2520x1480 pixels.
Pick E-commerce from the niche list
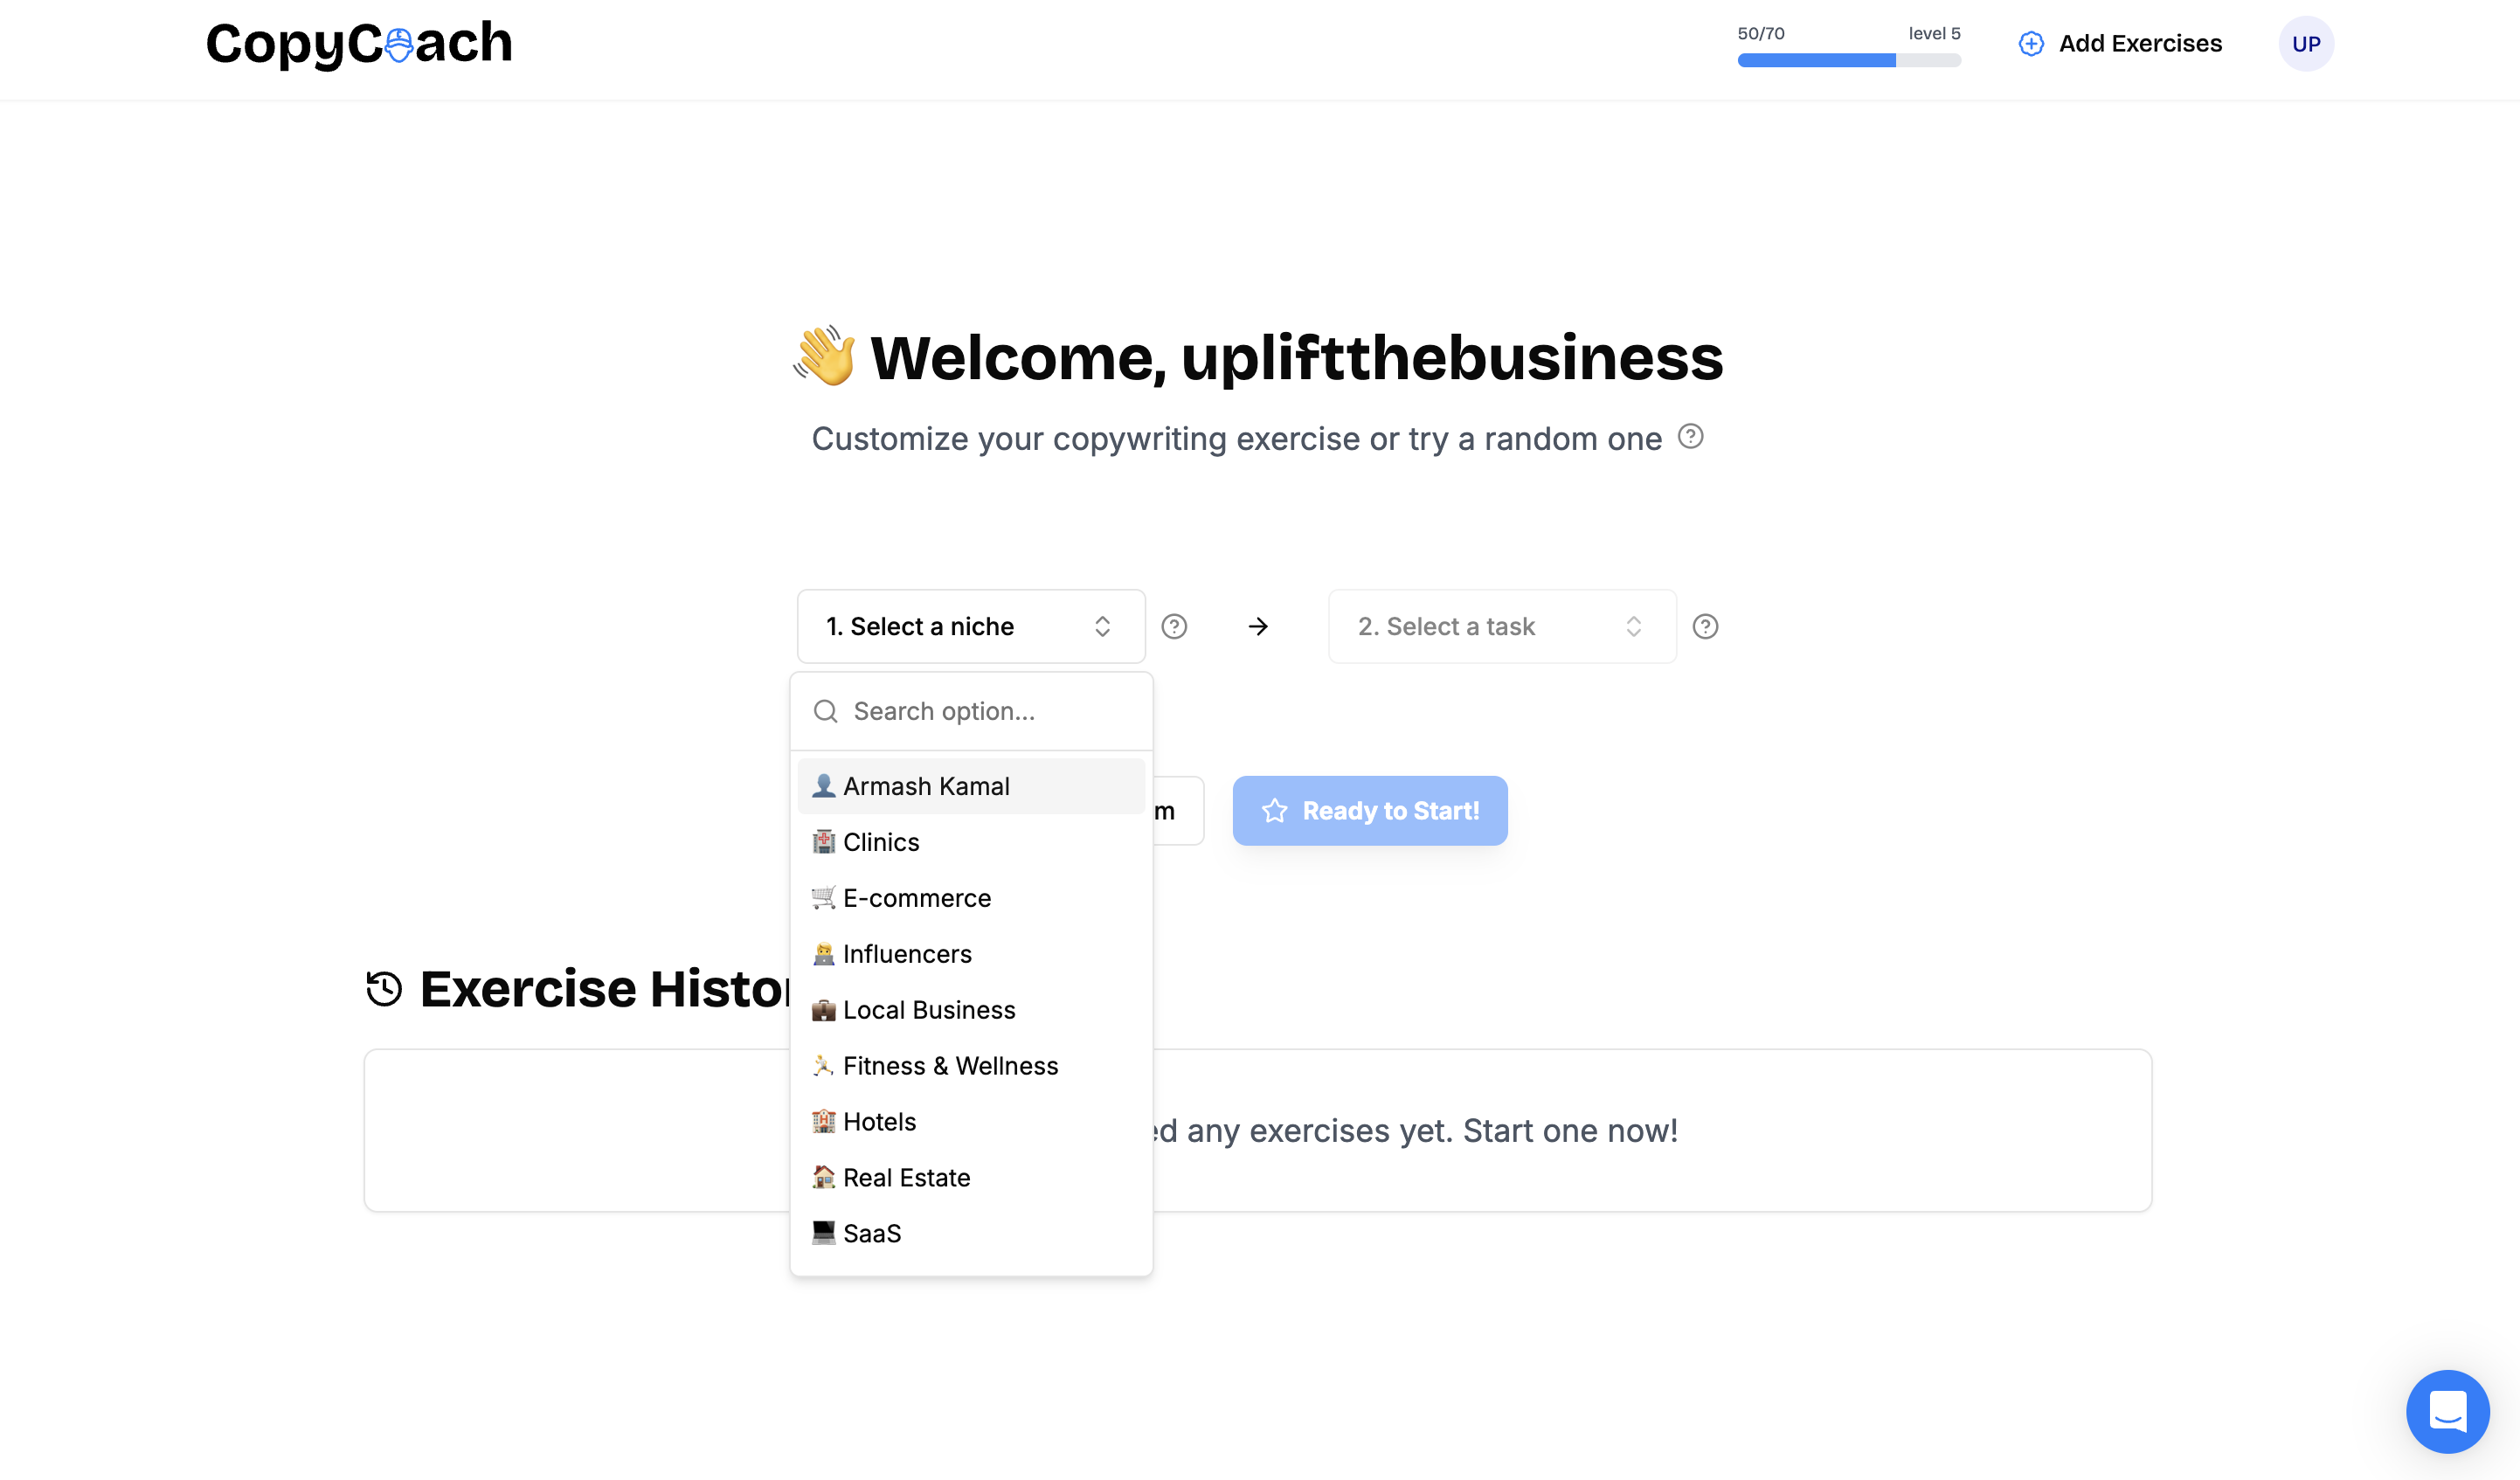pos(971,898)
